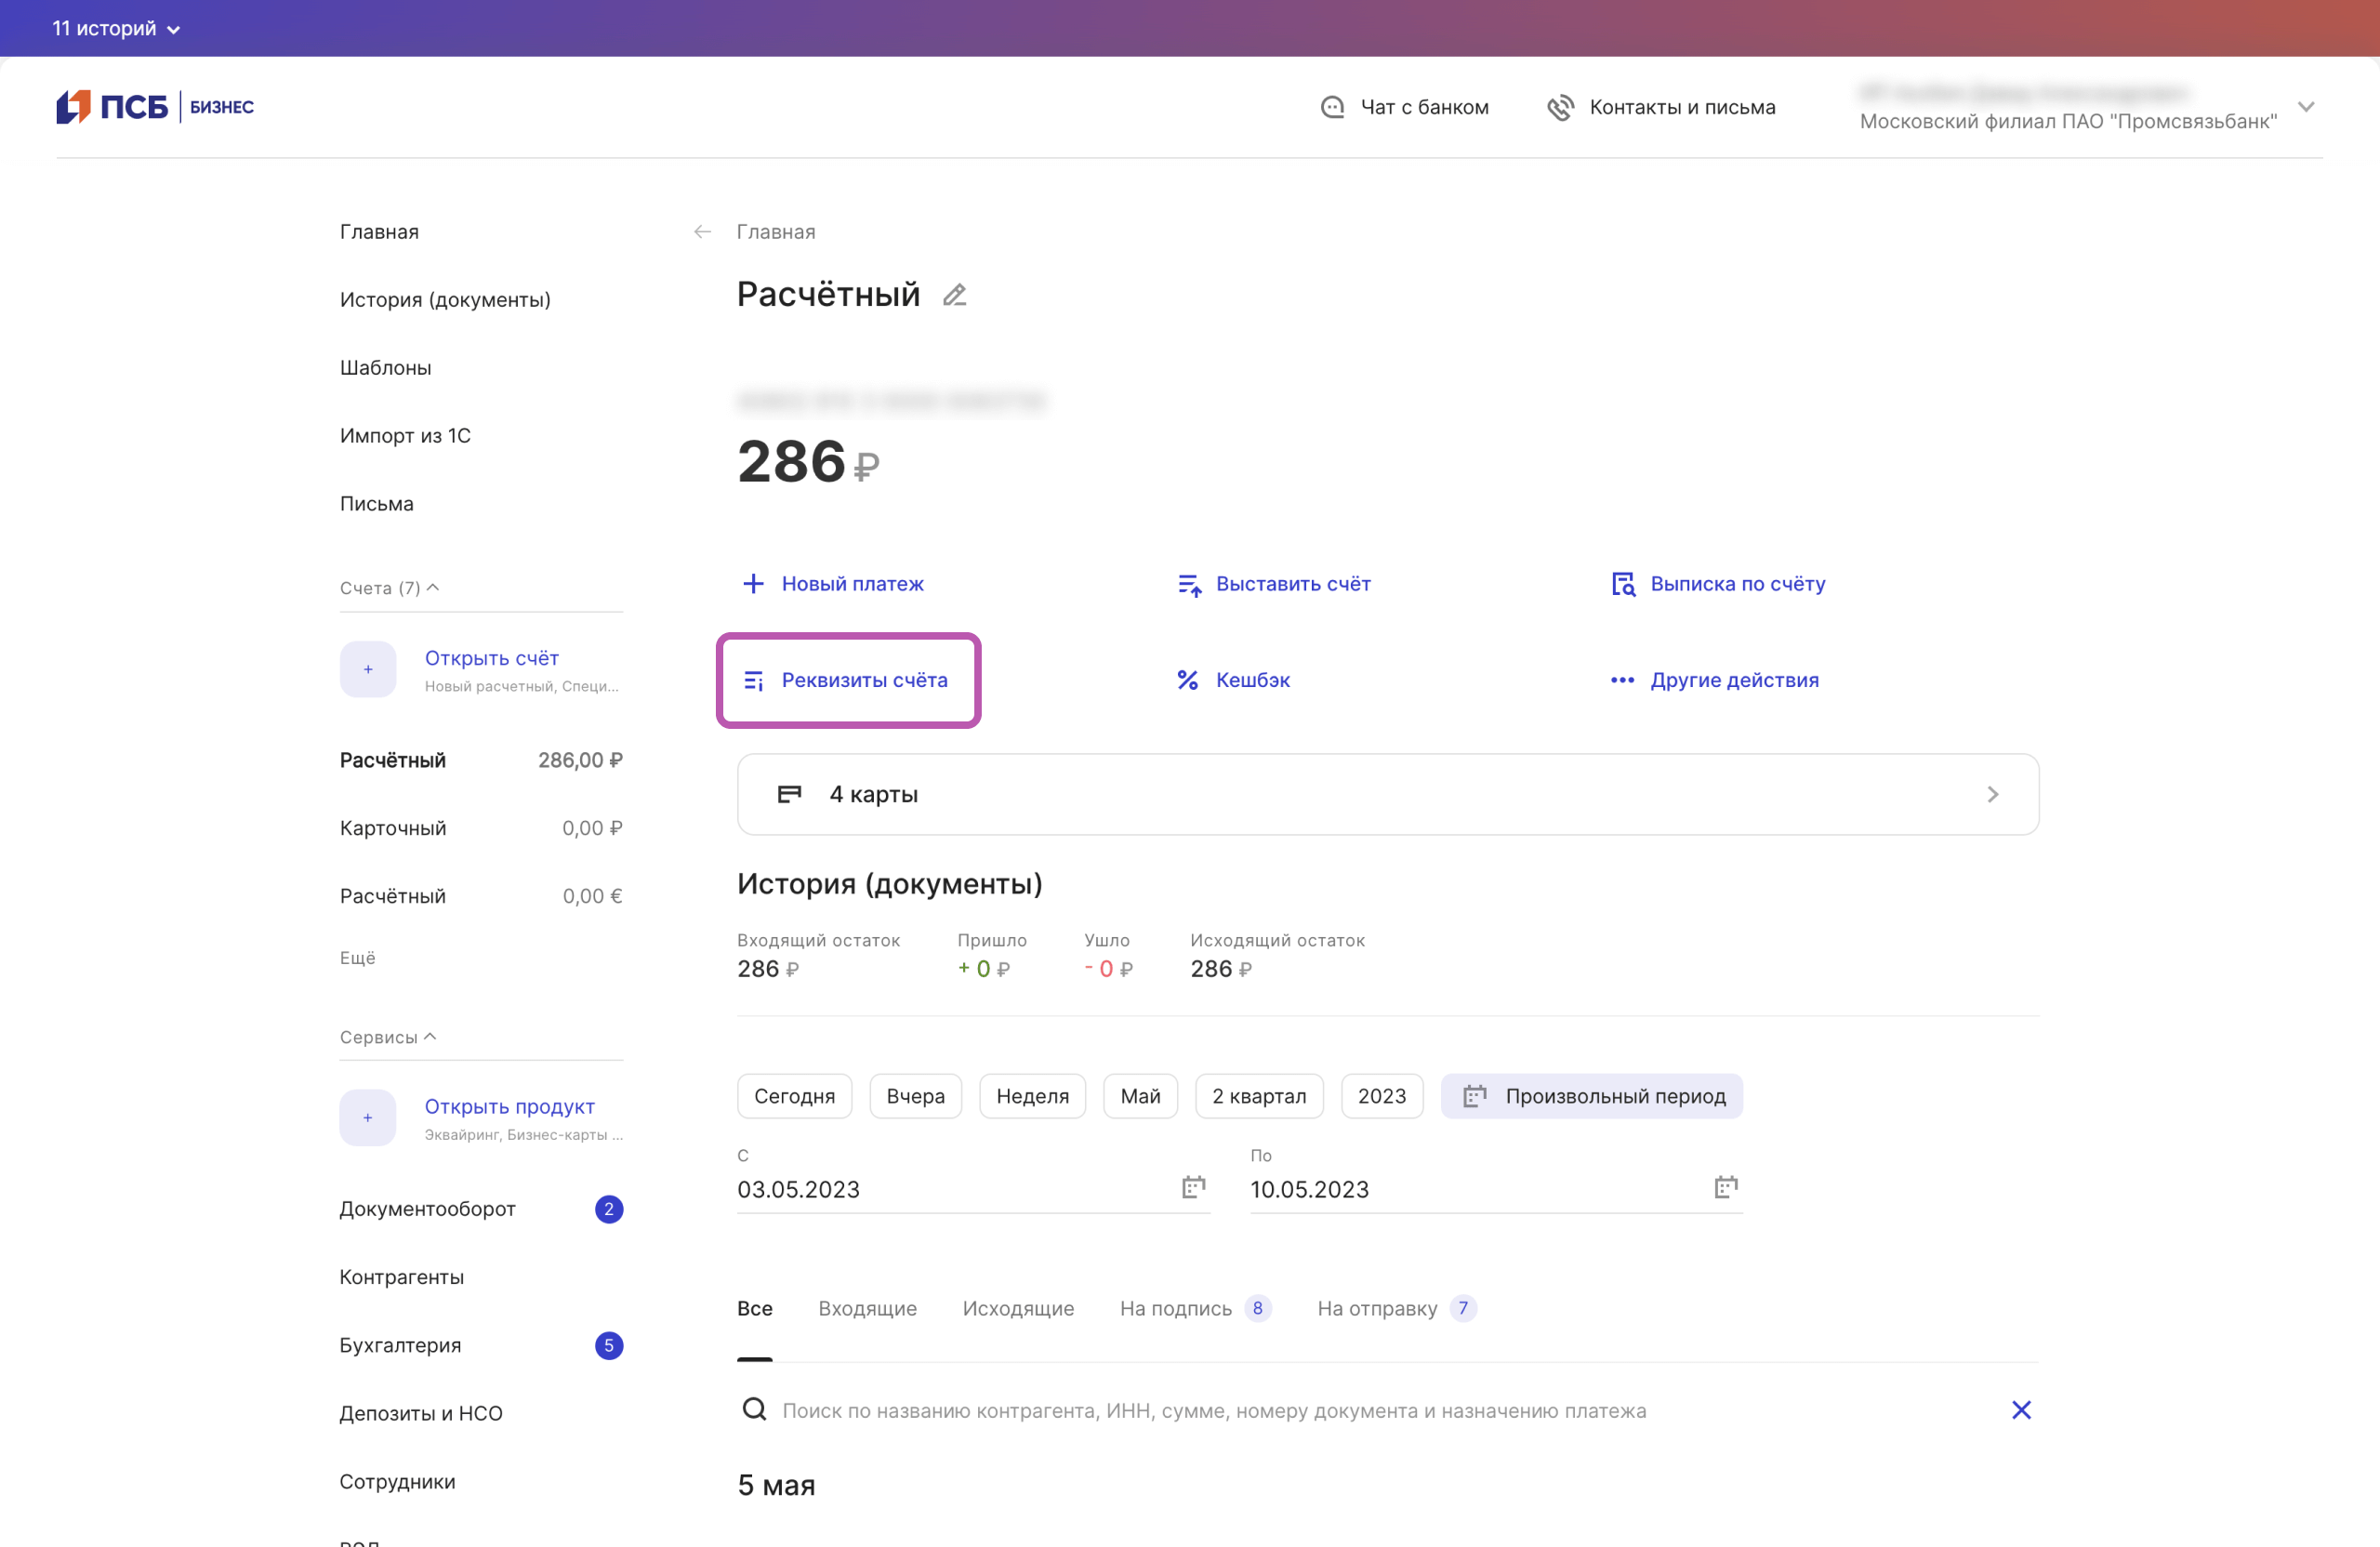
Task: Click the plus tile for Открыть счёт
Action: point(368,669)
